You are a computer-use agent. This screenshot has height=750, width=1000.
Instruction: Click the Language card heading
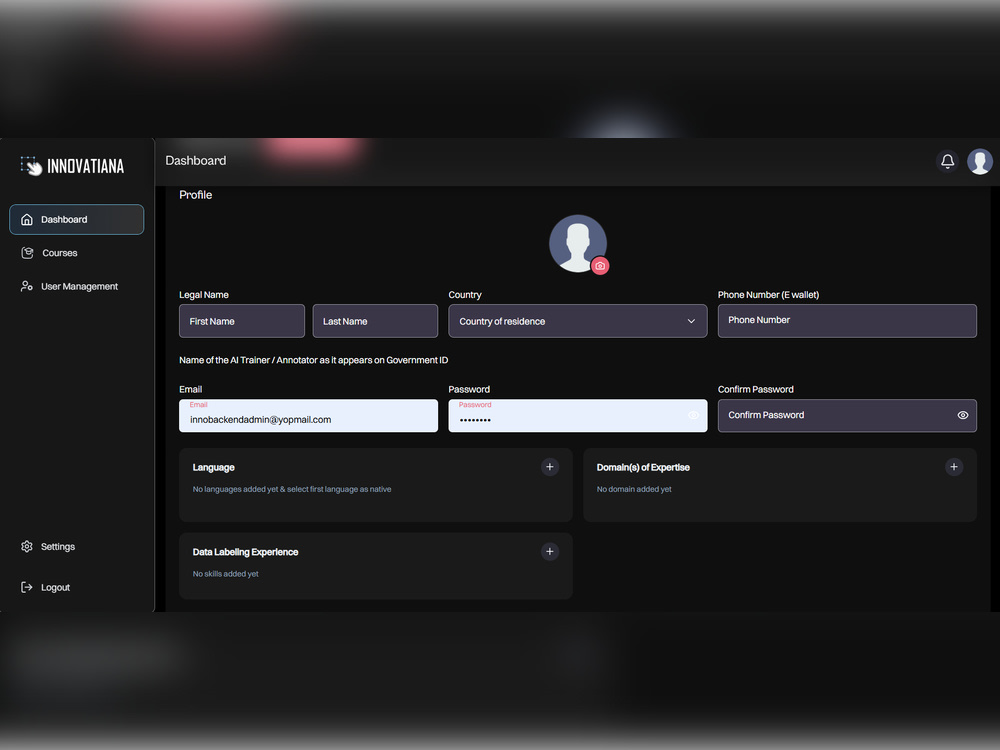pyautogui.click(x=214, y=467)
